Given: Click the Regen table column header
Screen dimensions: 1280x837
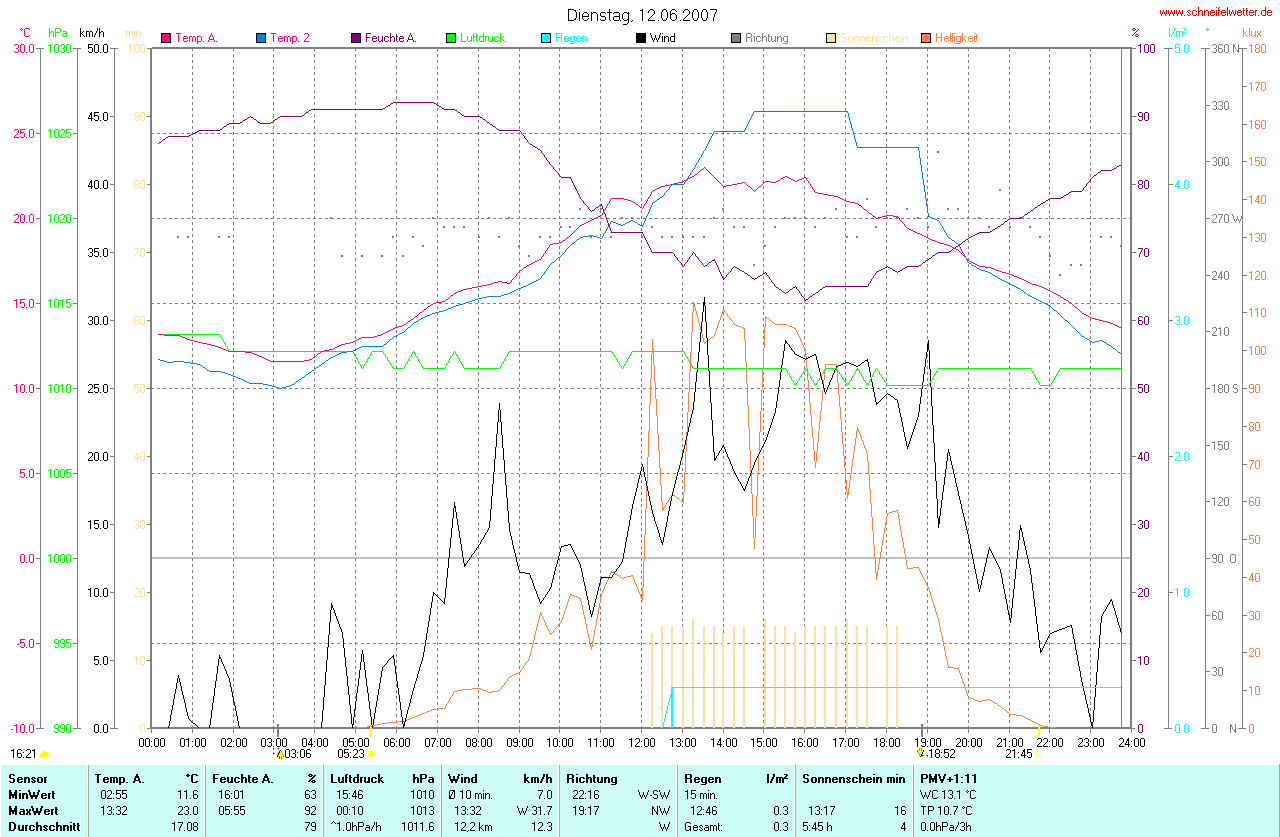Looking at the screenshot, I should point(703,778).
